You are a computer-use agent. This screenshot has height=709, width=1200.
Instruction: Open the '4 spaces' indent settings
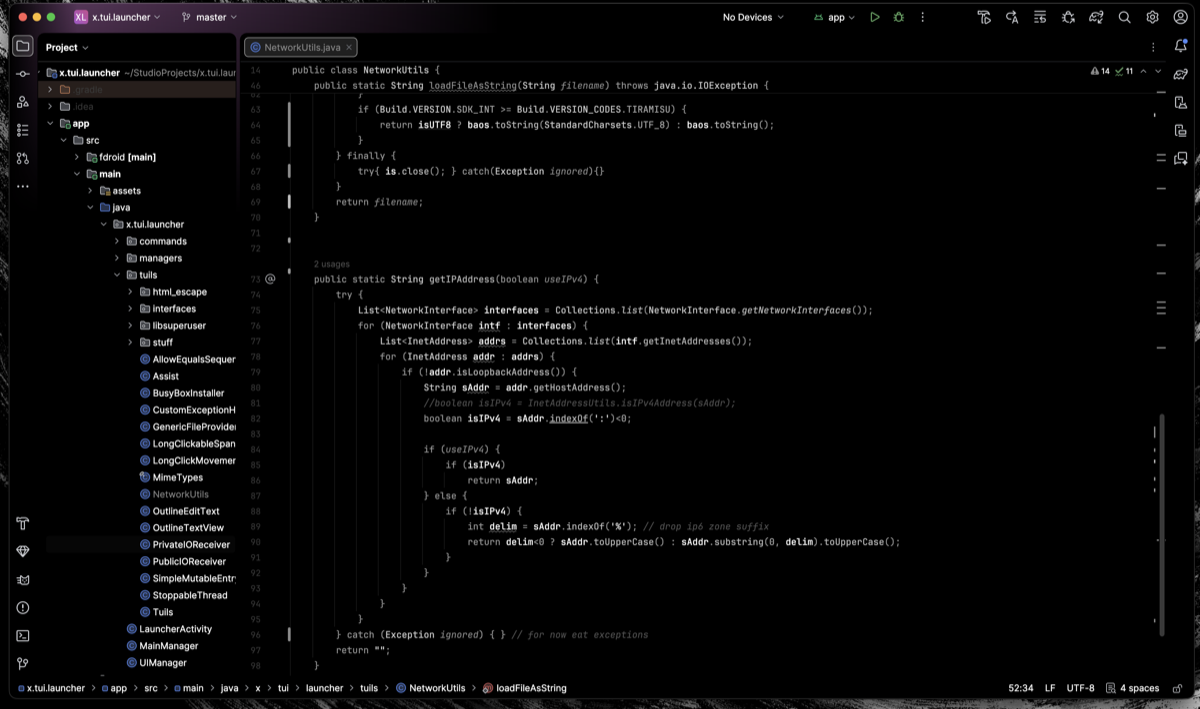1139,688
